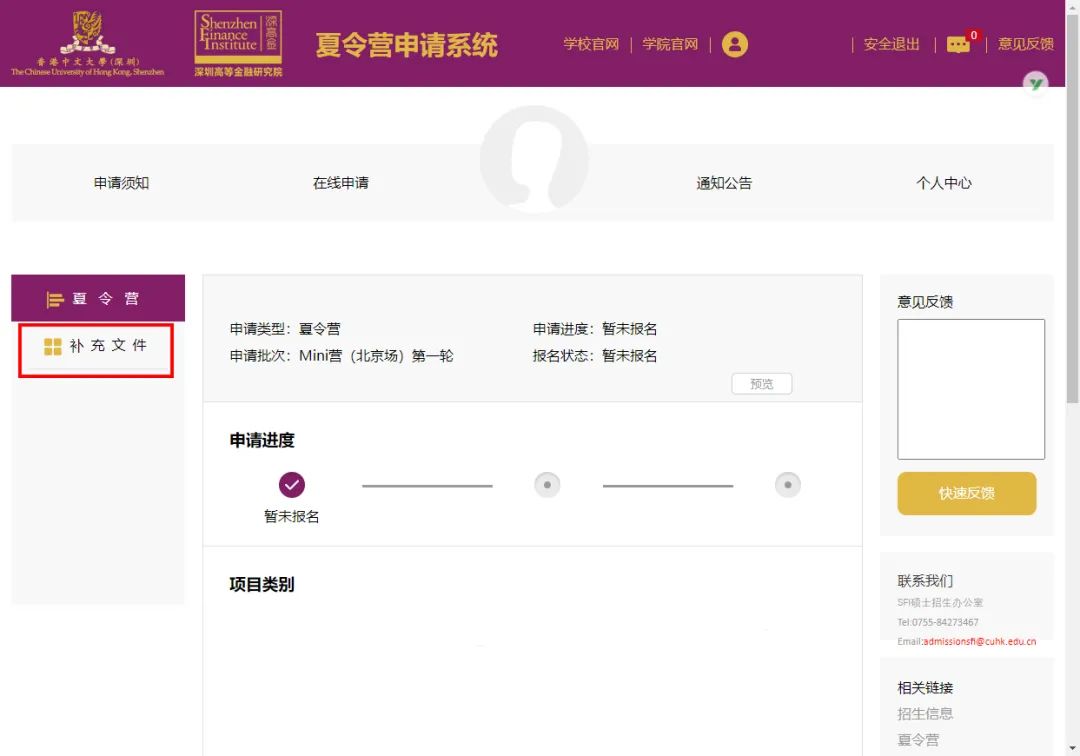
Task: Open the 学校官网 link
Action: pos(591,44)
